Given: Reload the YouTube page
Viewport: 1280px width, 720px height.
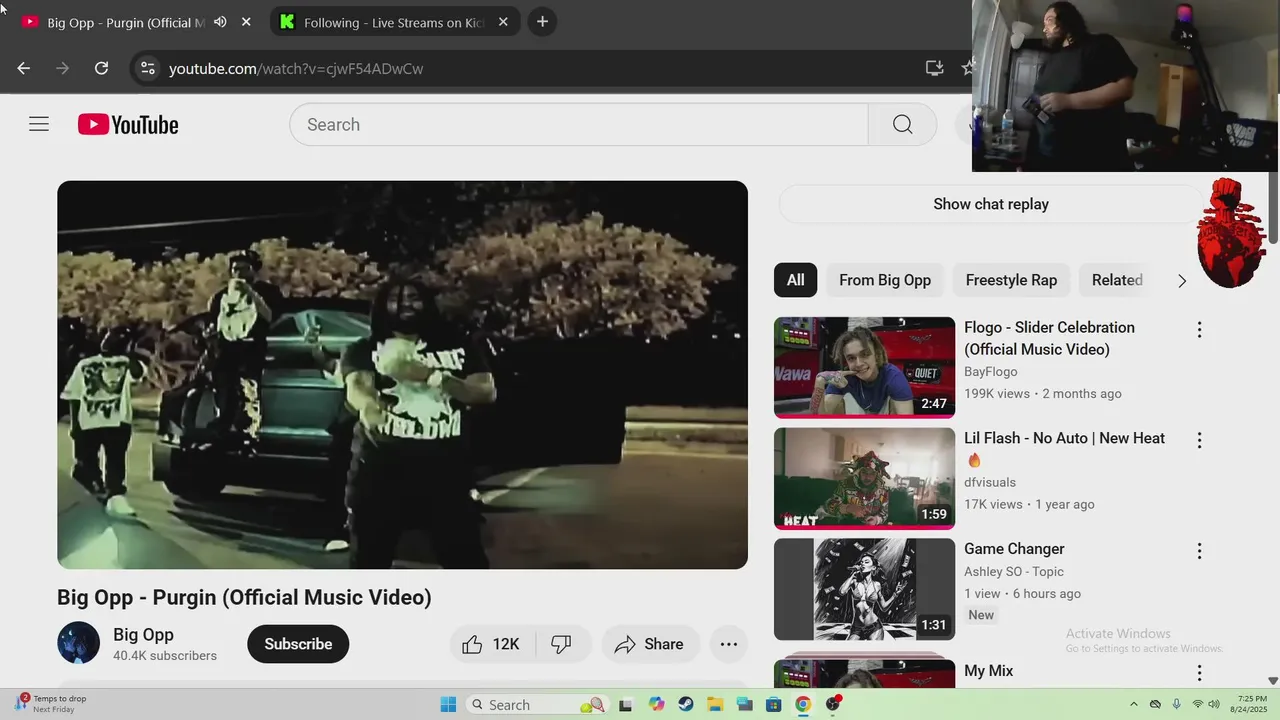Looking at the screenshot, I should 101,68.
